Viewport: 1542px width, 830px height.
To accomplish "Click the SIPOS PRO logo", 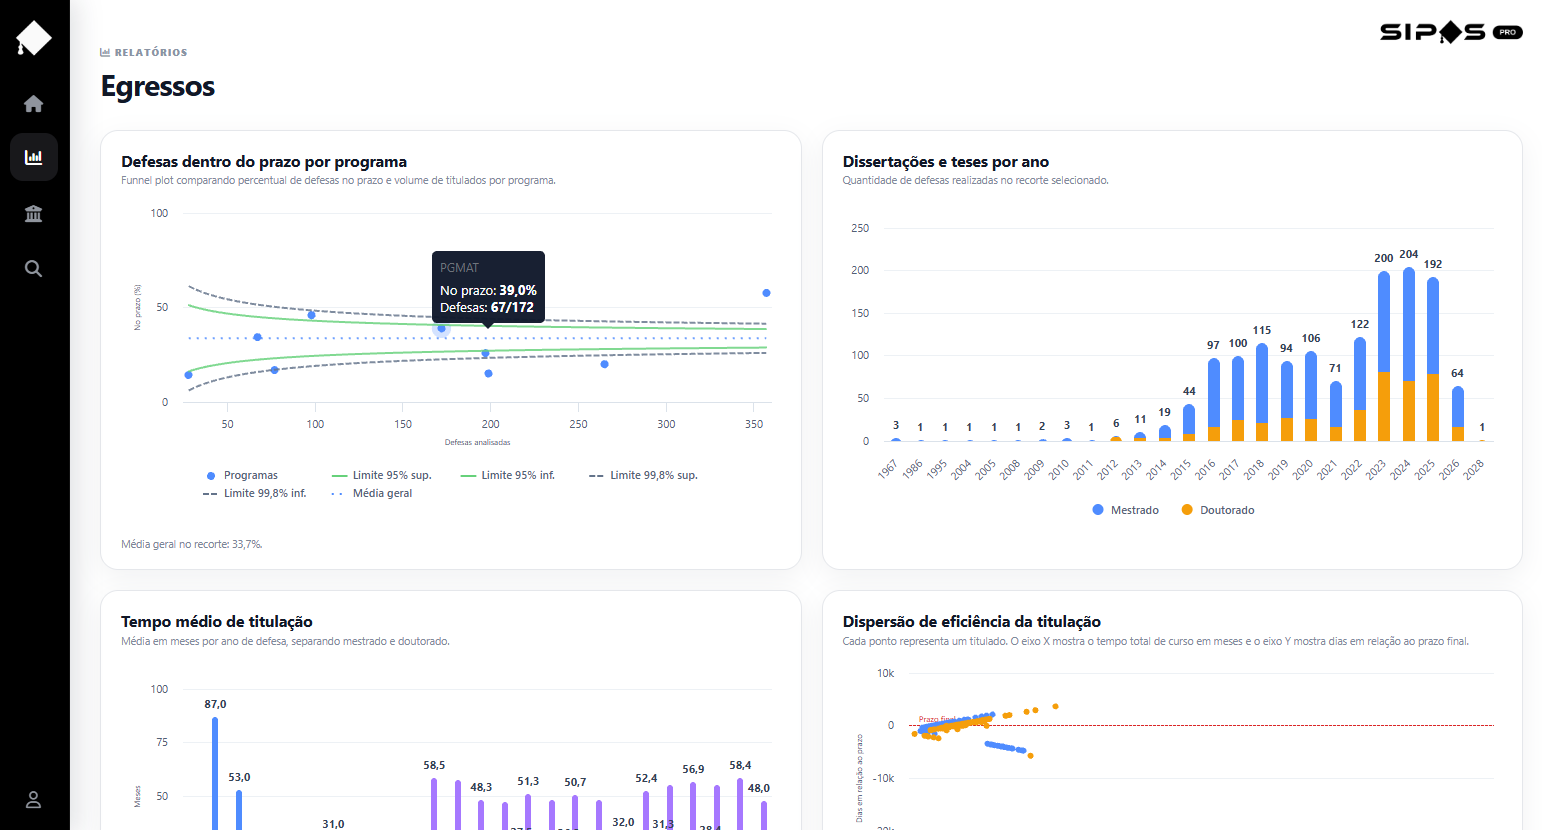I will point(1451,32).
